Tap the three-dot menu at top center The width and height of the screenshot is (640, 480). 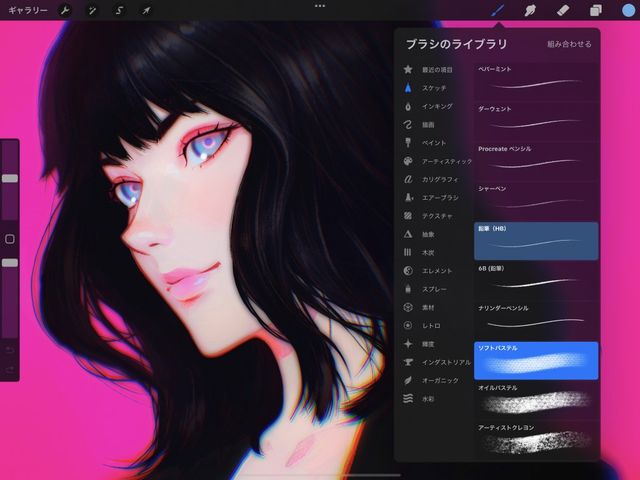320,6
